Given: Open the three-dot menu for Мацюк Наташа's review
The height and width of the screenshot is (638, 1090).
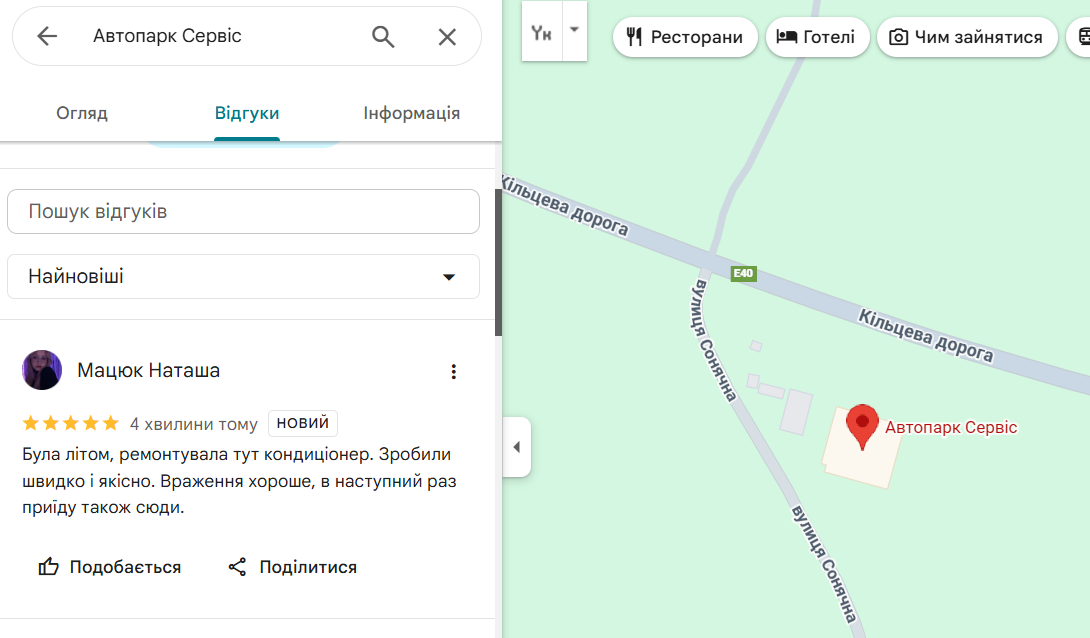Looking at the screenshot, I should pos(453,372).
